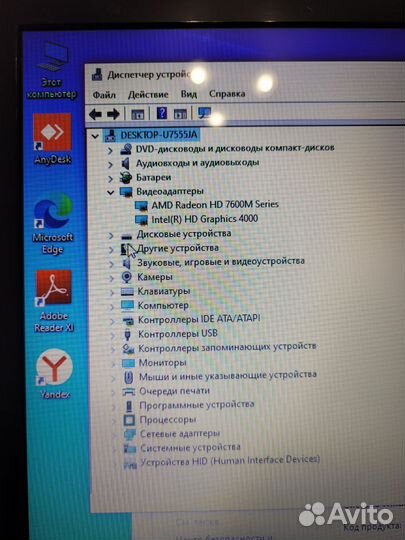Click the mouse icon beside Мыши
405x540 pixels.
coord(128,377)
